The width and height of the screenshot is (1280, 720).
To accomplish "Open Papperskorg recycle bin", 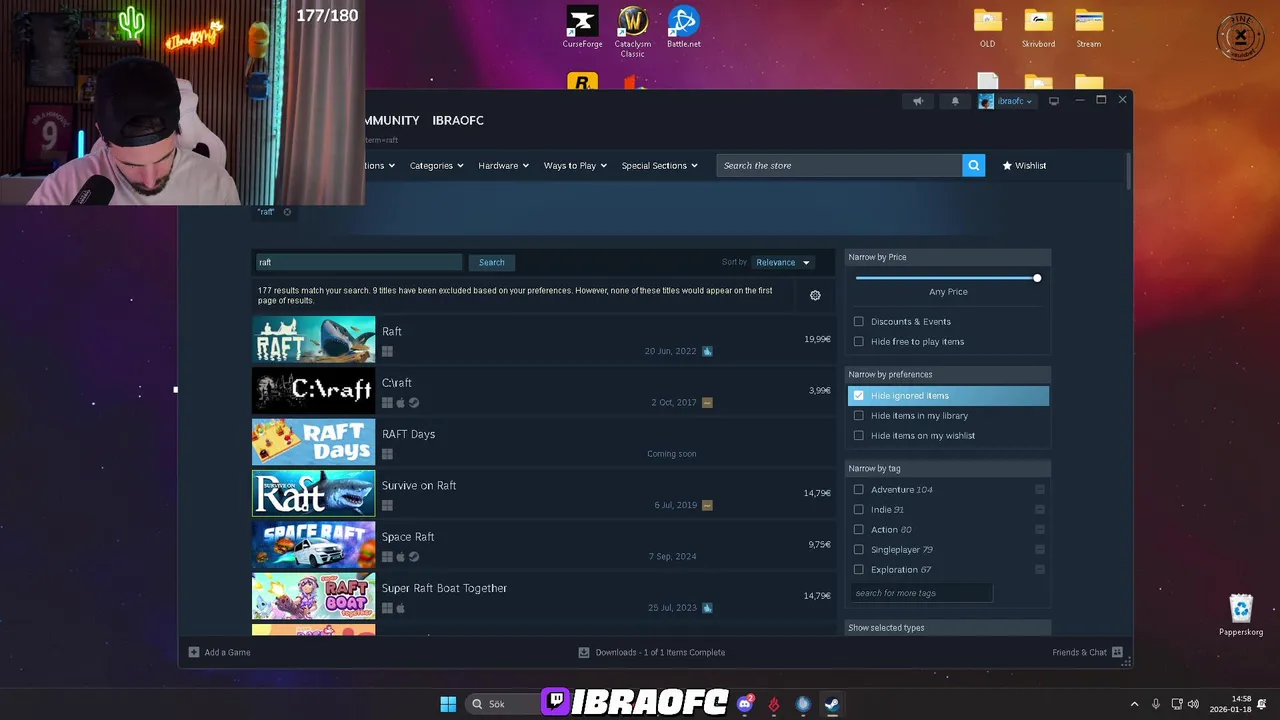I will click(1241, 615).
